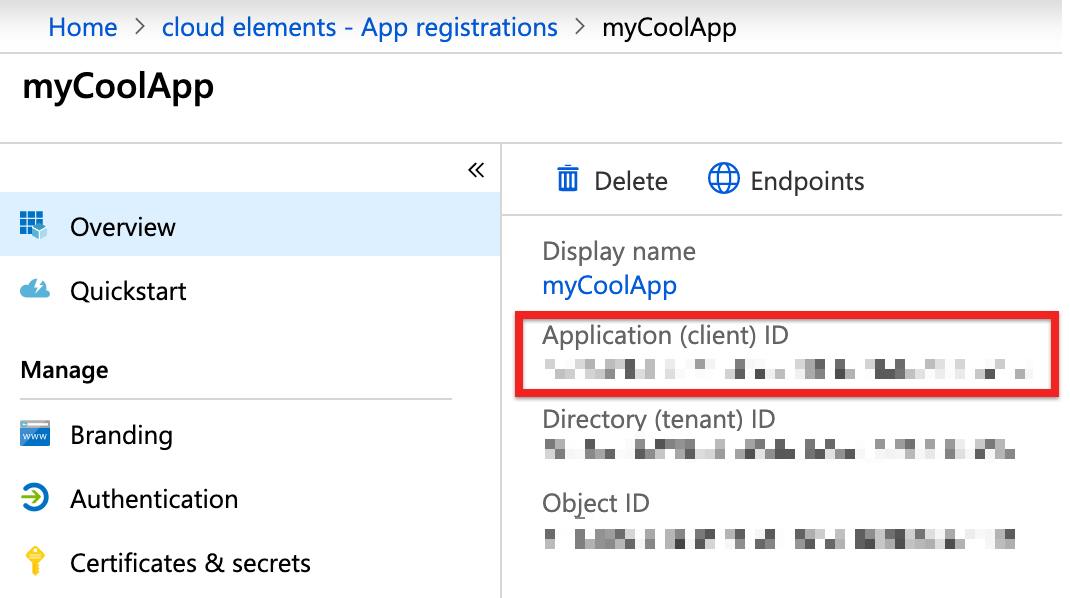1070x598 pixels.
Task: Click the Certificates & secrets key icon
Action: coord(34,562)
